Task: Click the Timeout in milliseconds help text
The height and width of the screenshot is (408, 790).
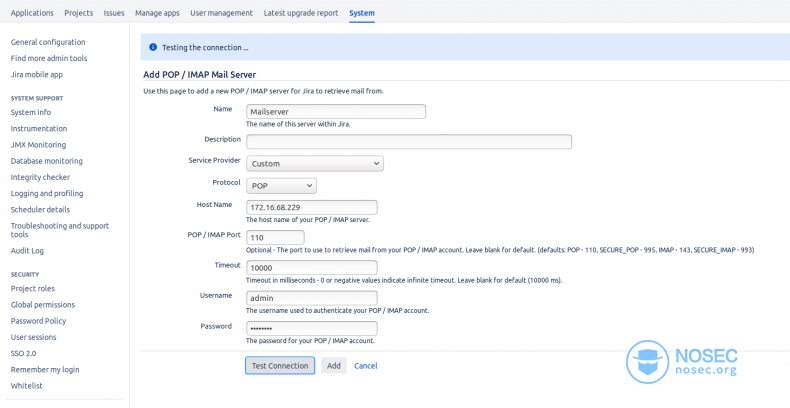Action: tap(404, 280)
